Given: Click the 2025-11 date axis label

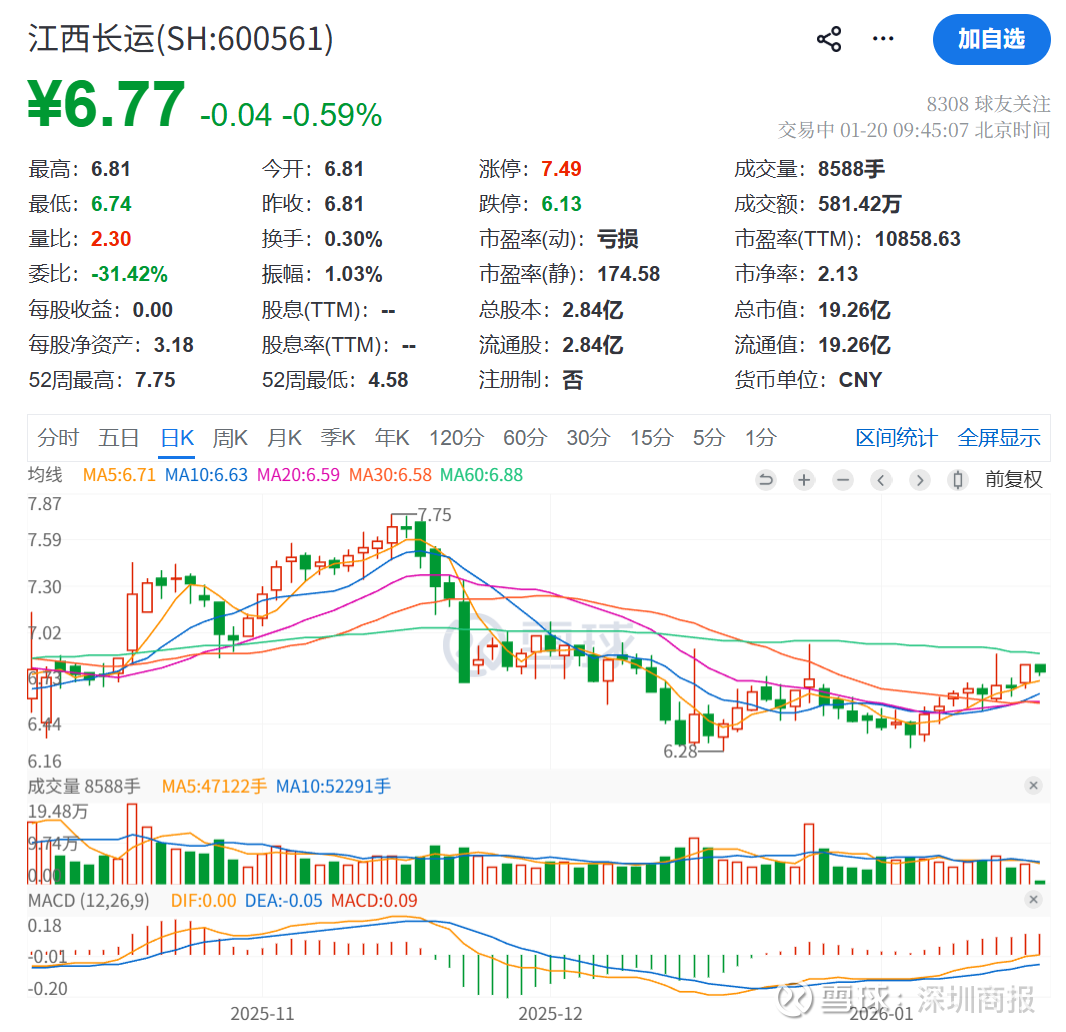Looking at the screenshot, I should [x=262, y=1014].
